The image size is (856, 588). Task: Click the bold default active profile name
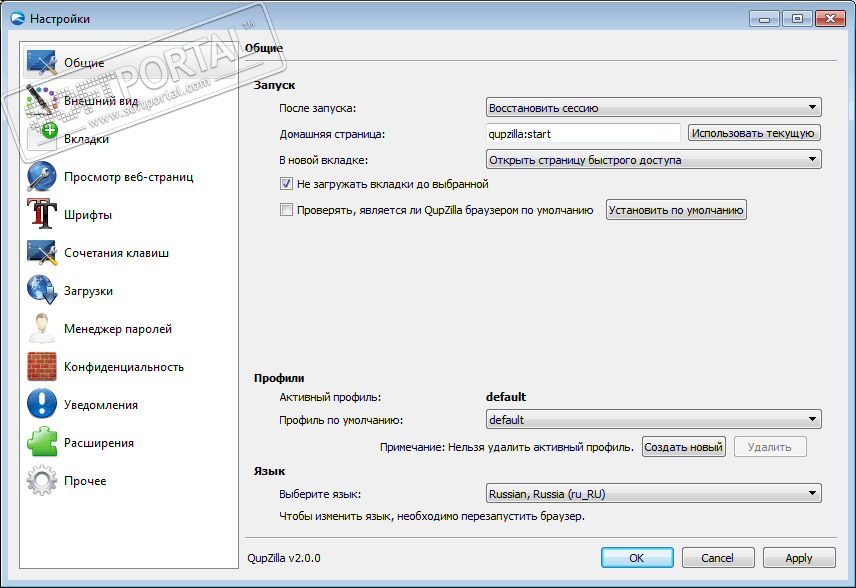[x=506, y=397]
